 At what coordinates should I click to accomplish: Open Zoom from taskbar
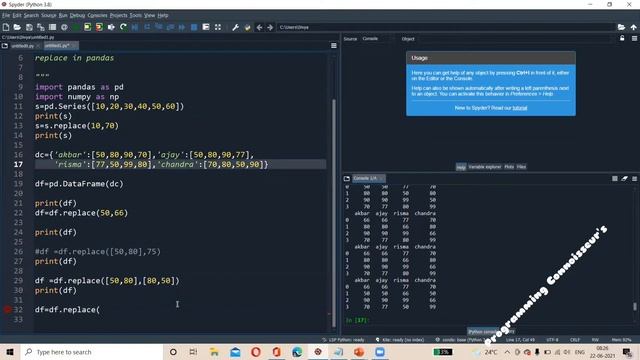(x=380, y=352)
